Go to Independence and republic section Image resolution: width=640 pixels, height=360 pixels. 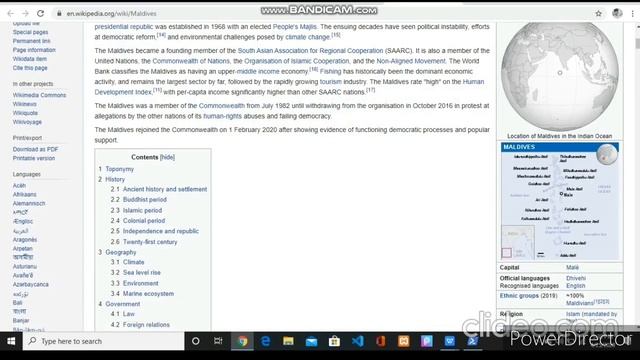160,231
